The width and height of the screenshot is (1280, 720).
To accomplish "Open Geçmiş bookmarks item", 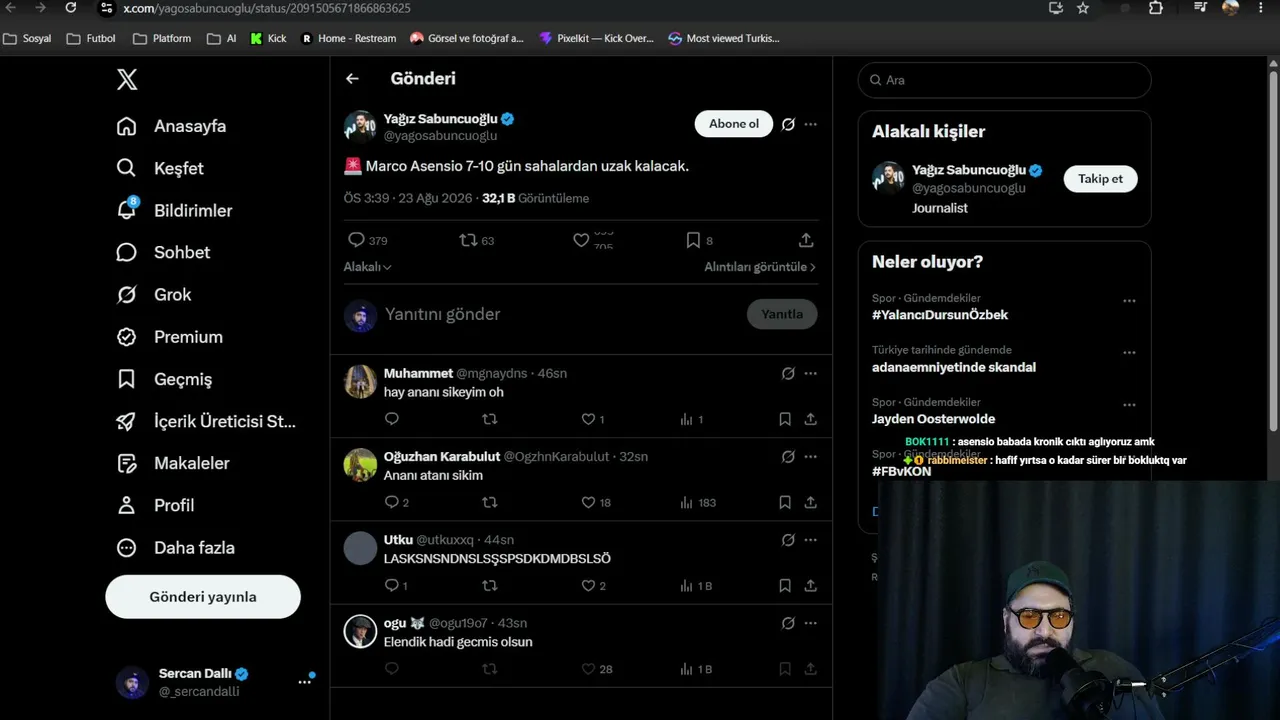I will [164, 379].
